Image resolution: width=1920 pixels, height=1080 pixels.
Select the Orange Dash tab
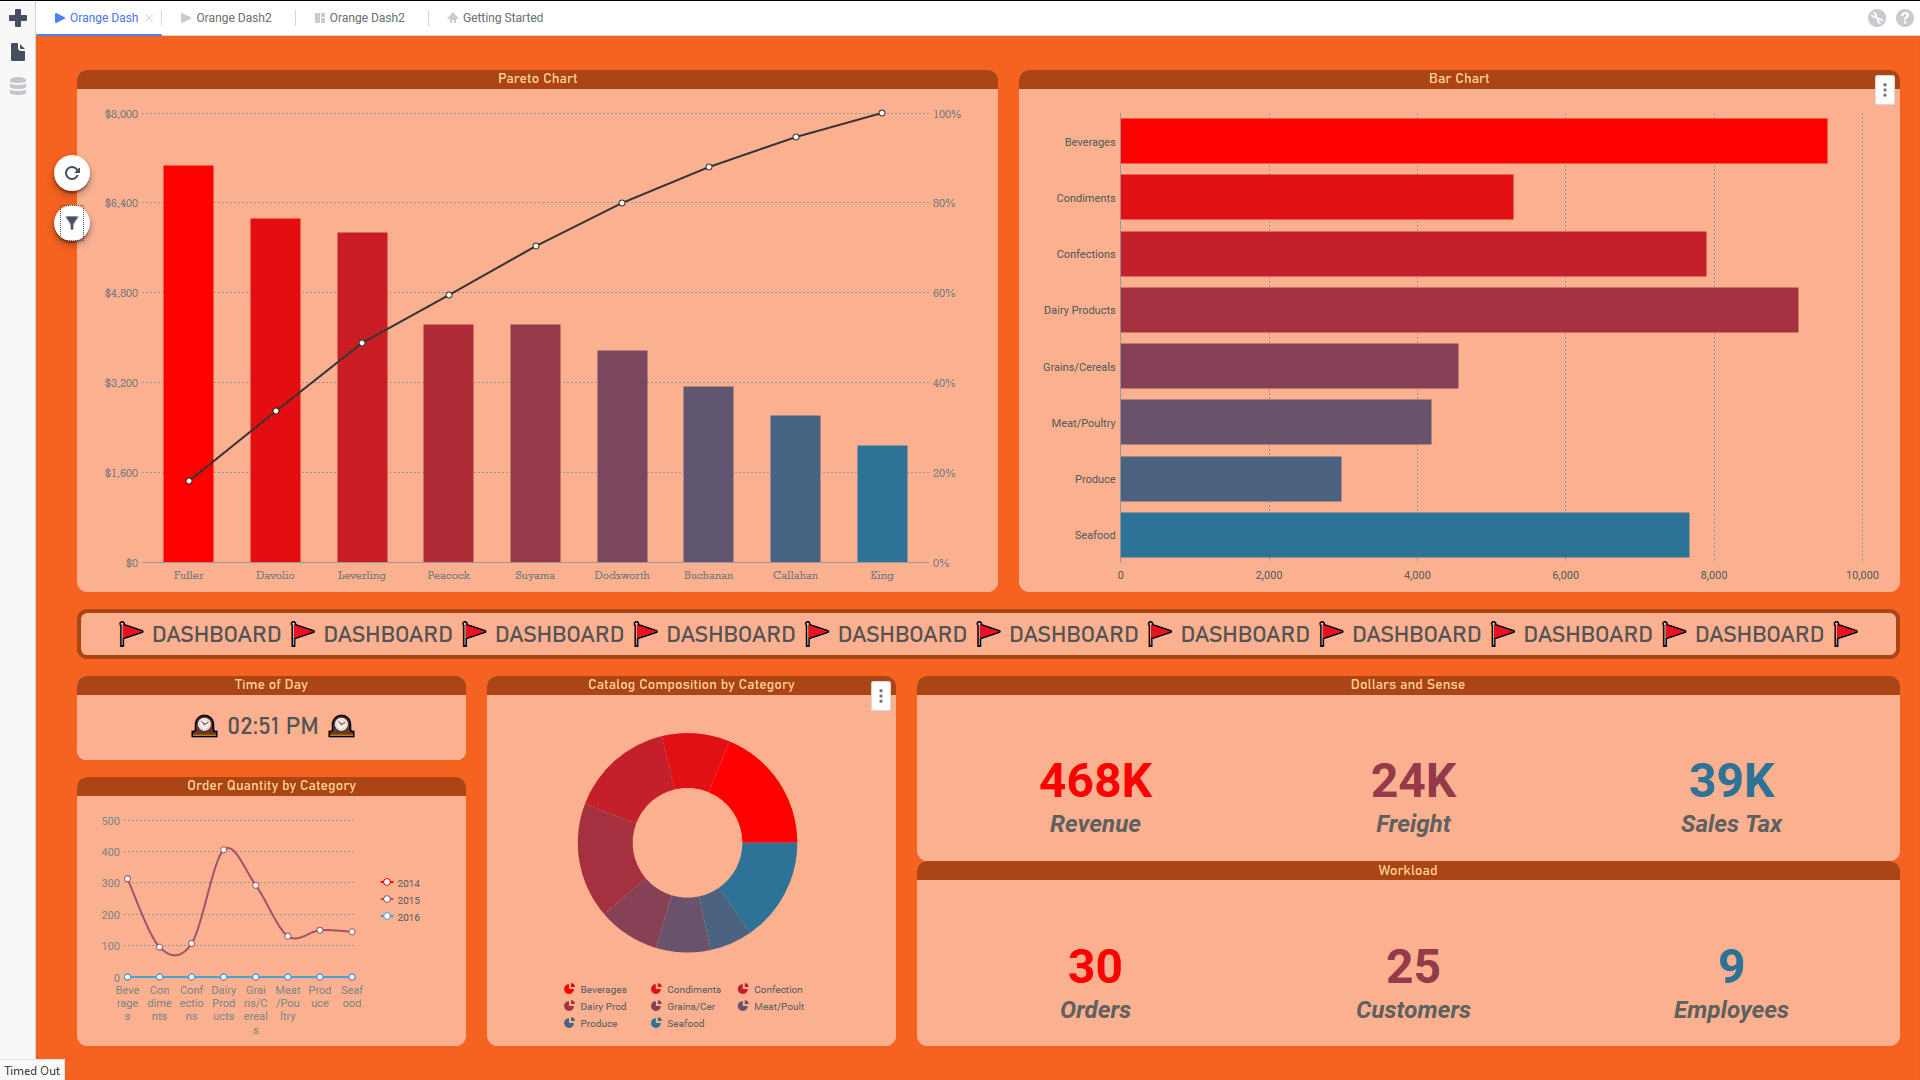coord(103,17)
